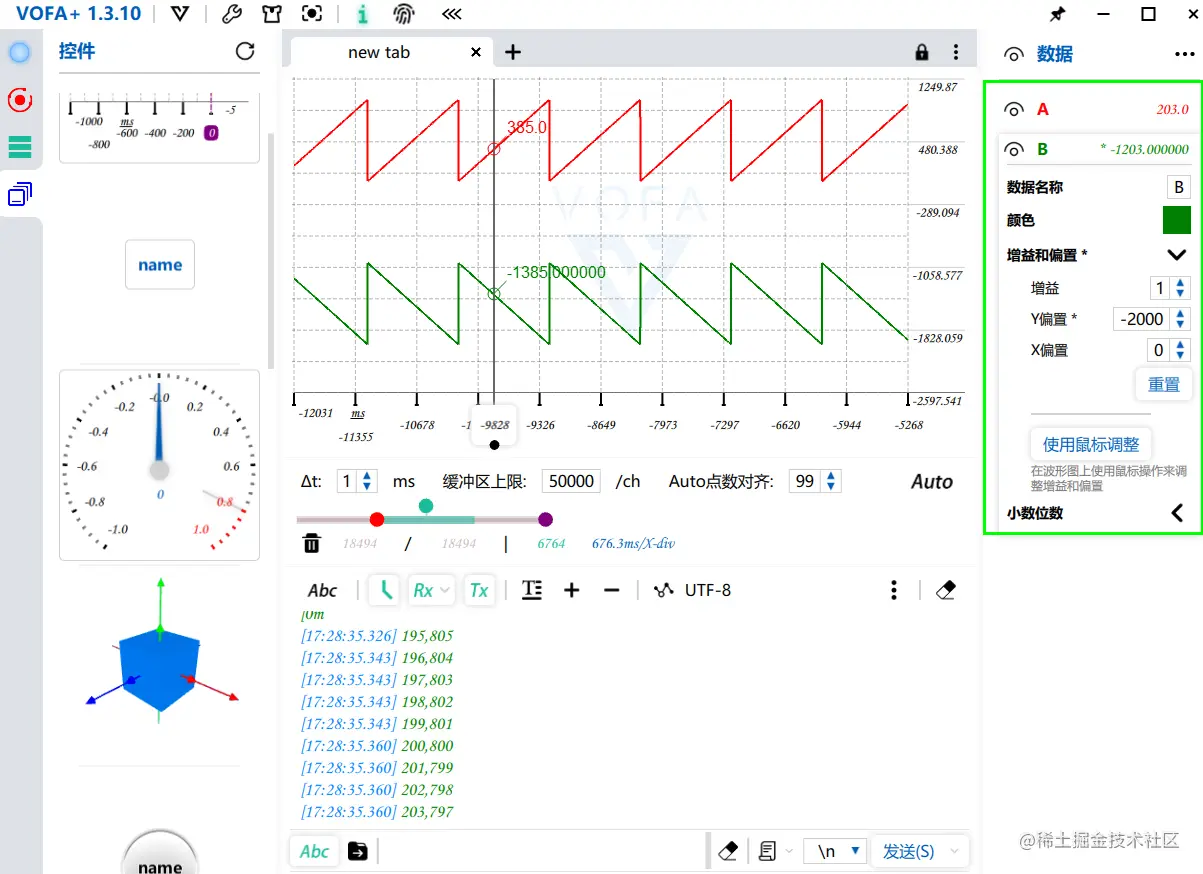Click the Abc text mode icon in toolbar
1203x874 pixels.
322,590
